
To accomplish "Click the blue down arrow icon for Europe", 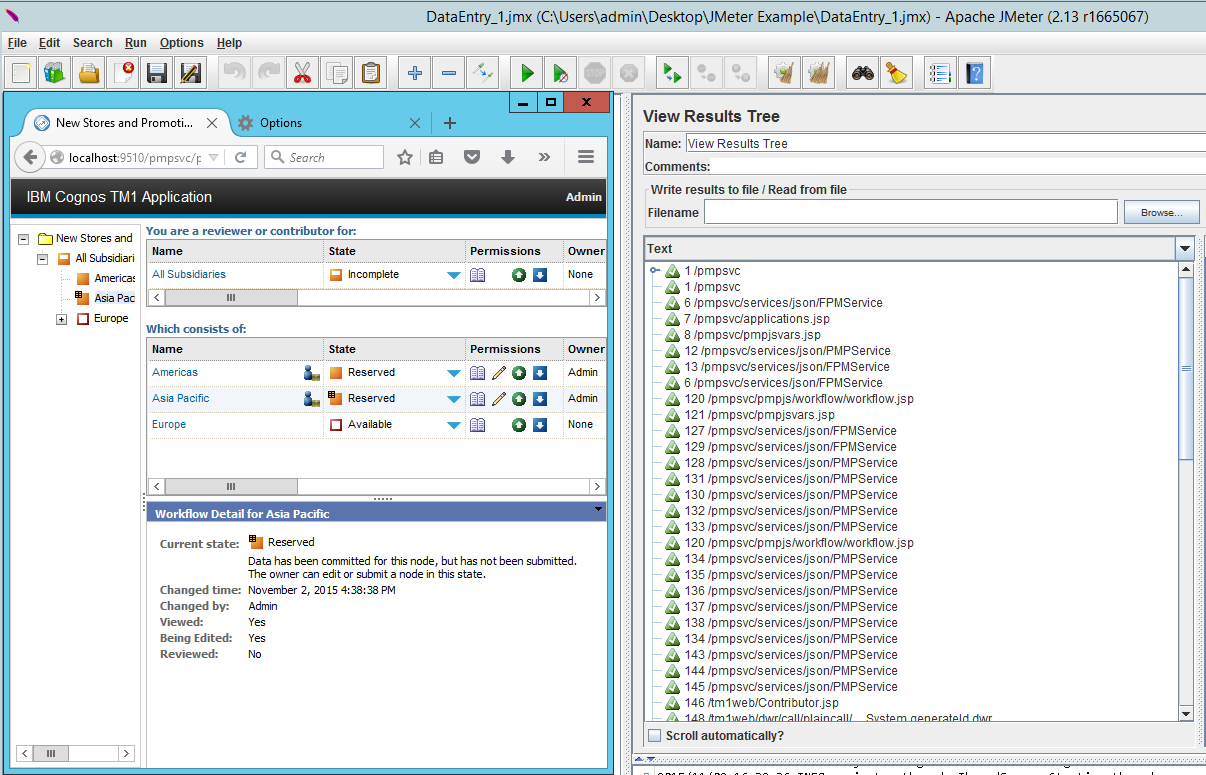I will coord(540,425).
